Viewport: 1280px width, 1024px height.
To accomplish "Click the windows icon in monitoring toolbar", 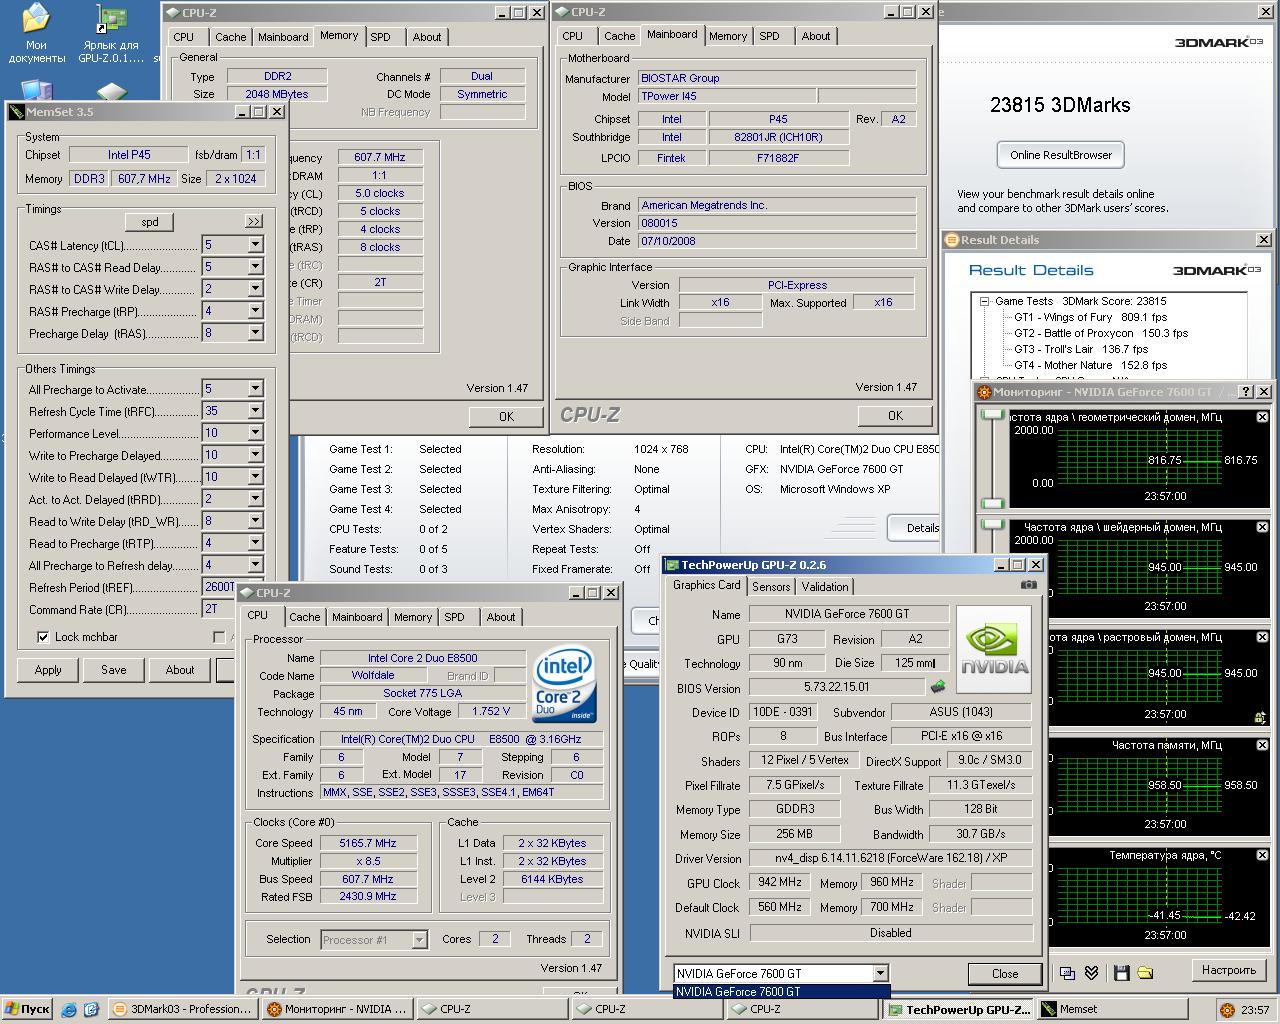I will (x=1068, y=972).
